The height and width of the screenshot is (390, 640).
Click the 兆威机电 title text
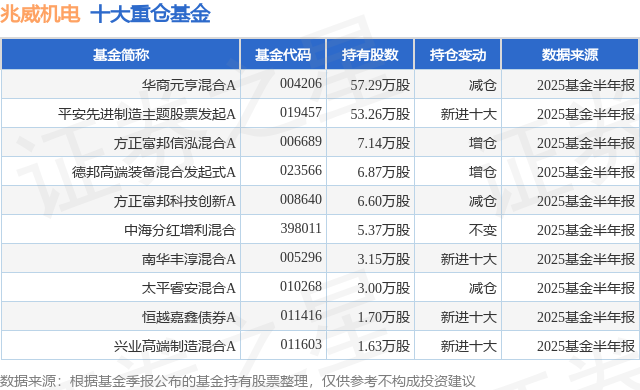tap(40, 14)
